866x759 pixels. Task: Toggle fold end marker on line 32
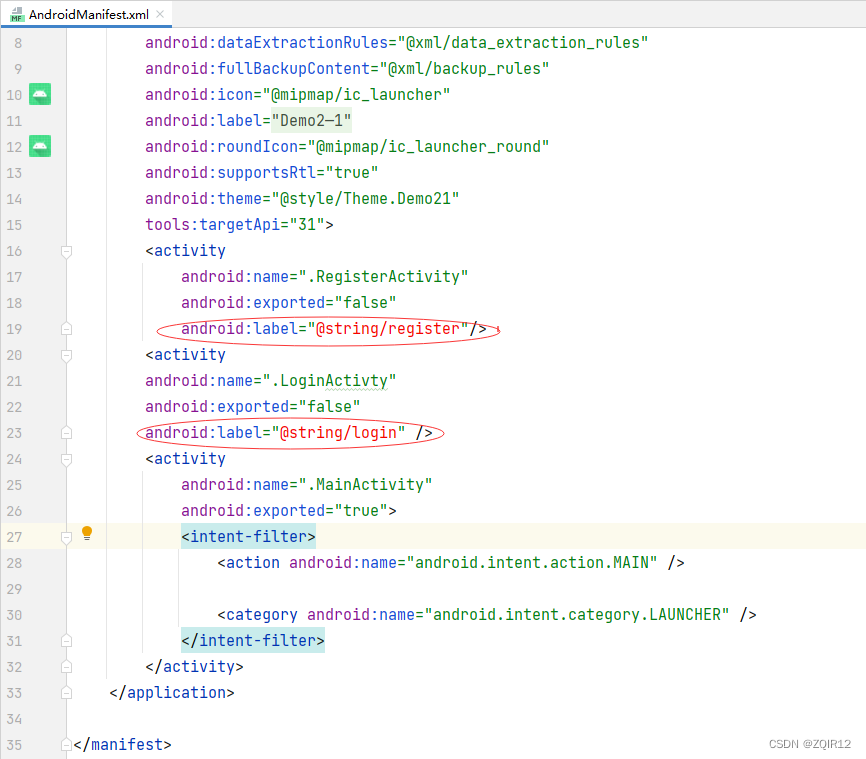66,667
